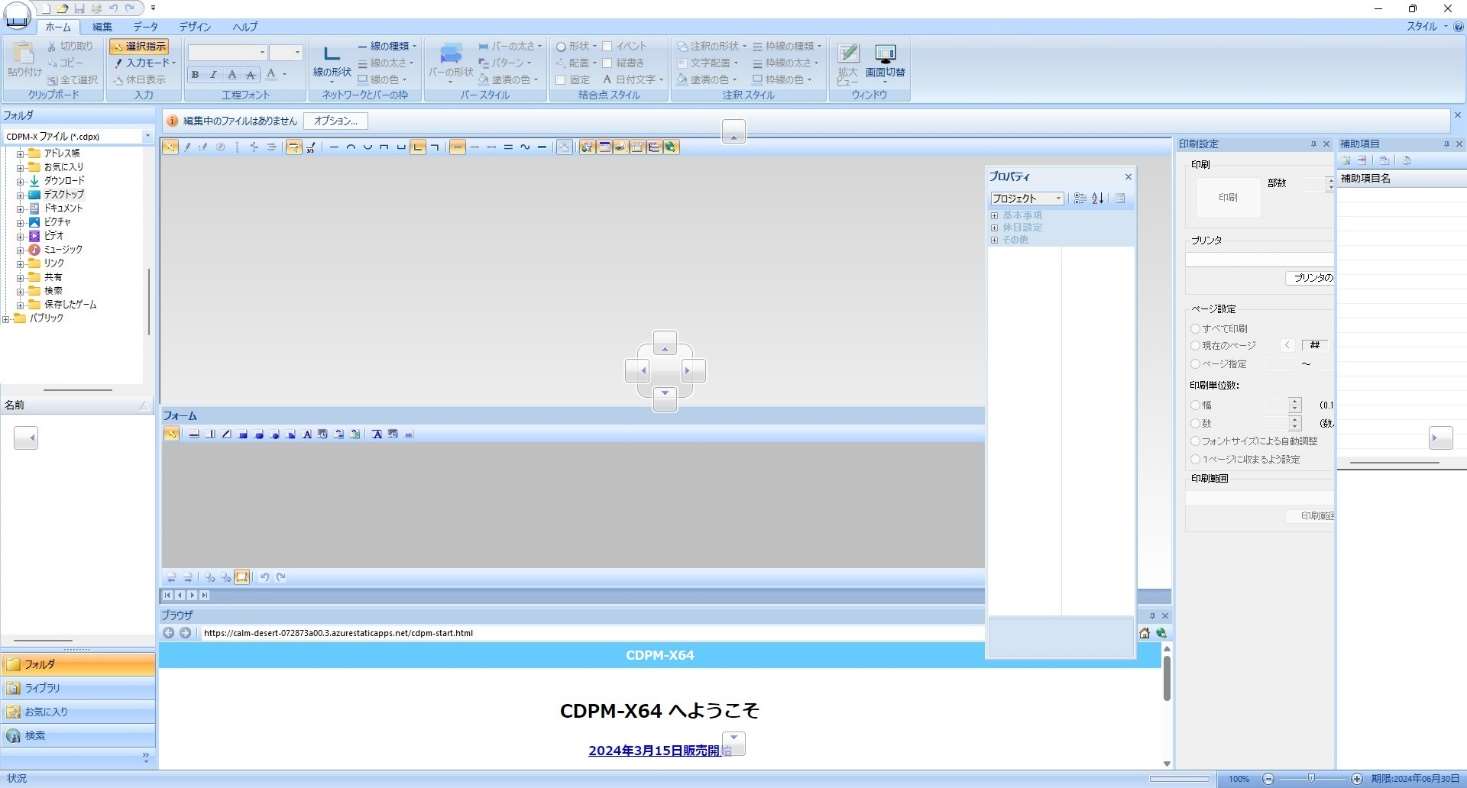Image resolution: width=1467 pixels, height=788 pixels.
Task: Open the プロジェクト dropdown in プロパティ
Action: click(x=1058, y=199)
